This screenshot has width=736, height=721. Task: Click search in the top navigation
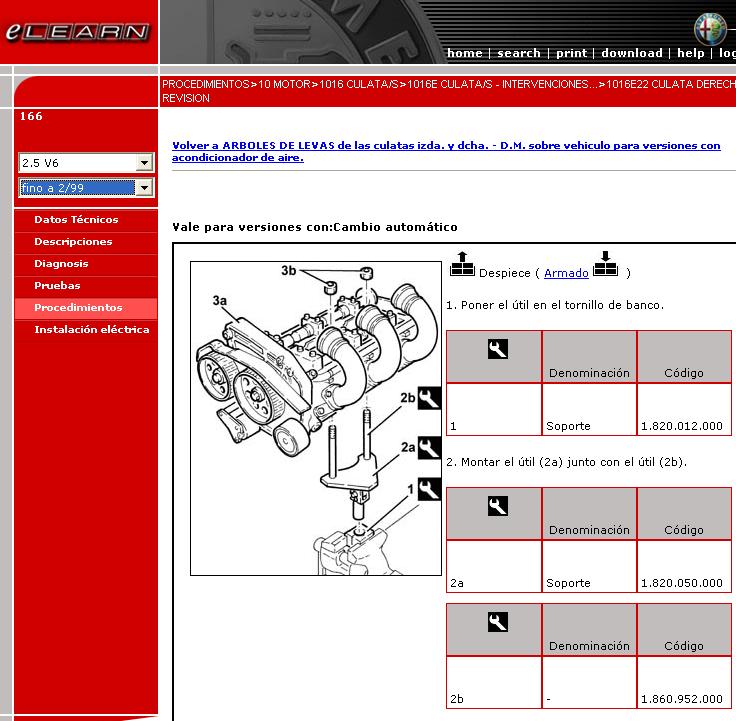[x=518, y=53]
